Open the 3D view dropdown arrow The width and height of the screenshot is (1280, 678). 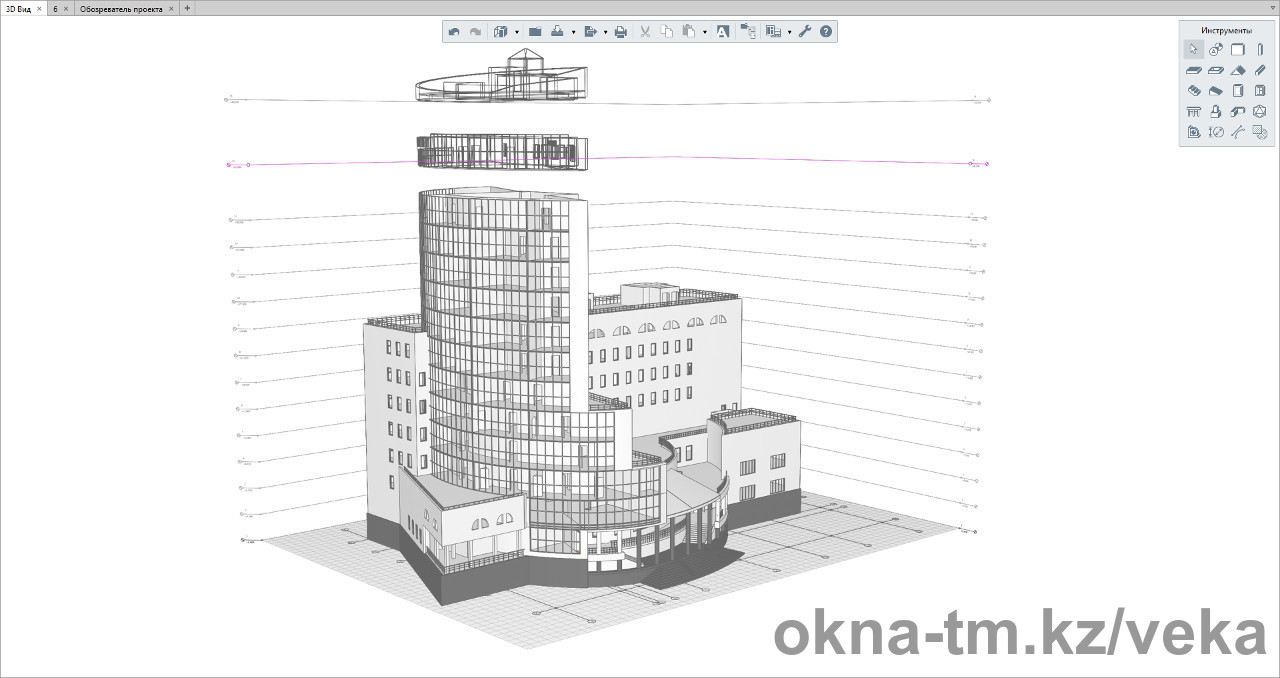516,31
